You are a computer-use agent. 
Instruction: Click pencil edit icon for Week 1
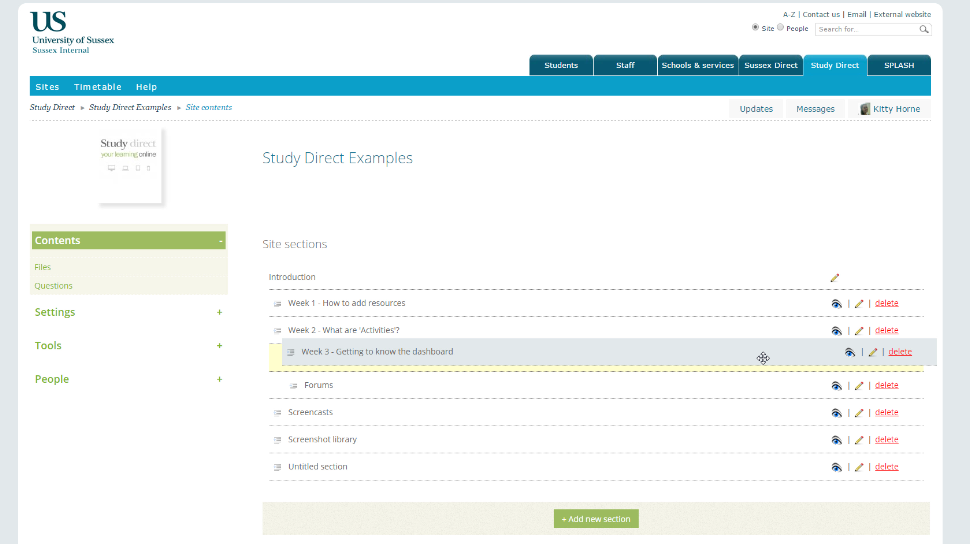pyautogui.click(x=859, y=303)
